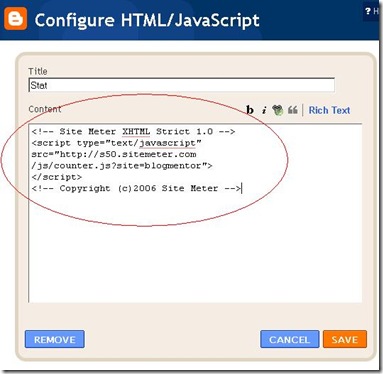Cancel the widget configuration

290,339
